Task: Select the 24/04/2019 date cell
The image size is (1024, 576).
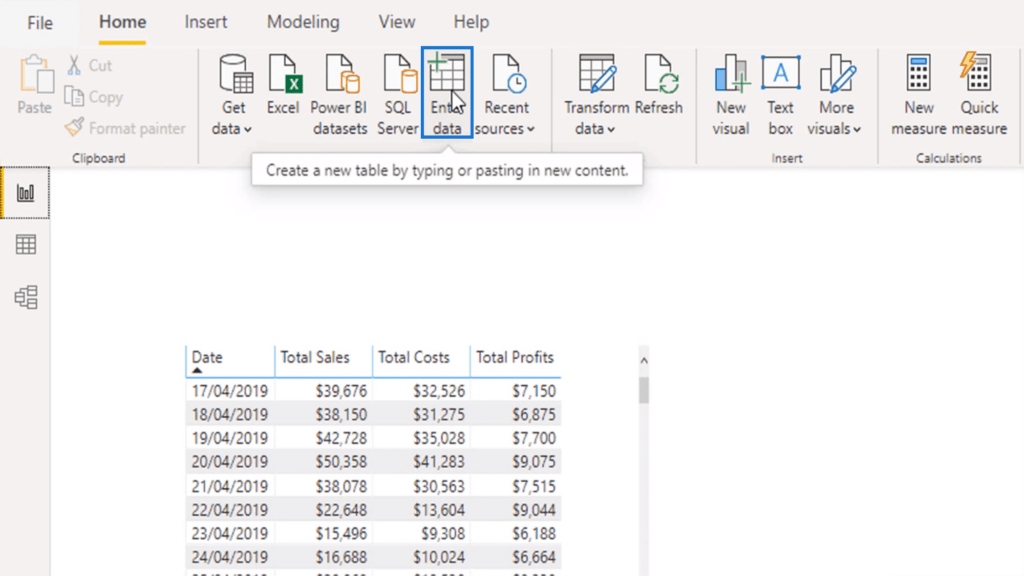Action: pos(230,557)
